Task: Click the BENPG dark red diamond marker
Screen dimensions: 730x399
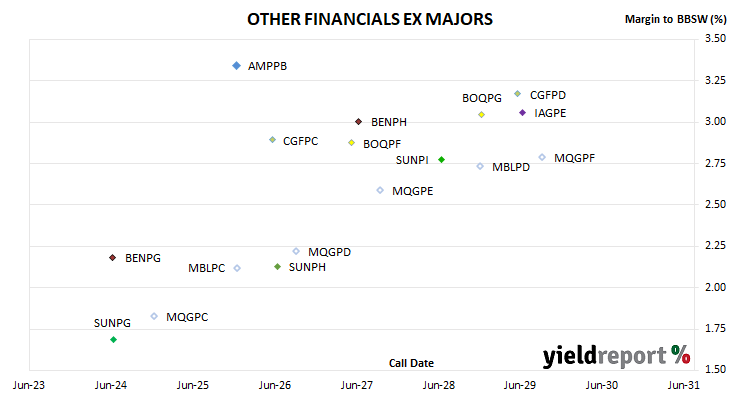Action: (x=112, y=257)
